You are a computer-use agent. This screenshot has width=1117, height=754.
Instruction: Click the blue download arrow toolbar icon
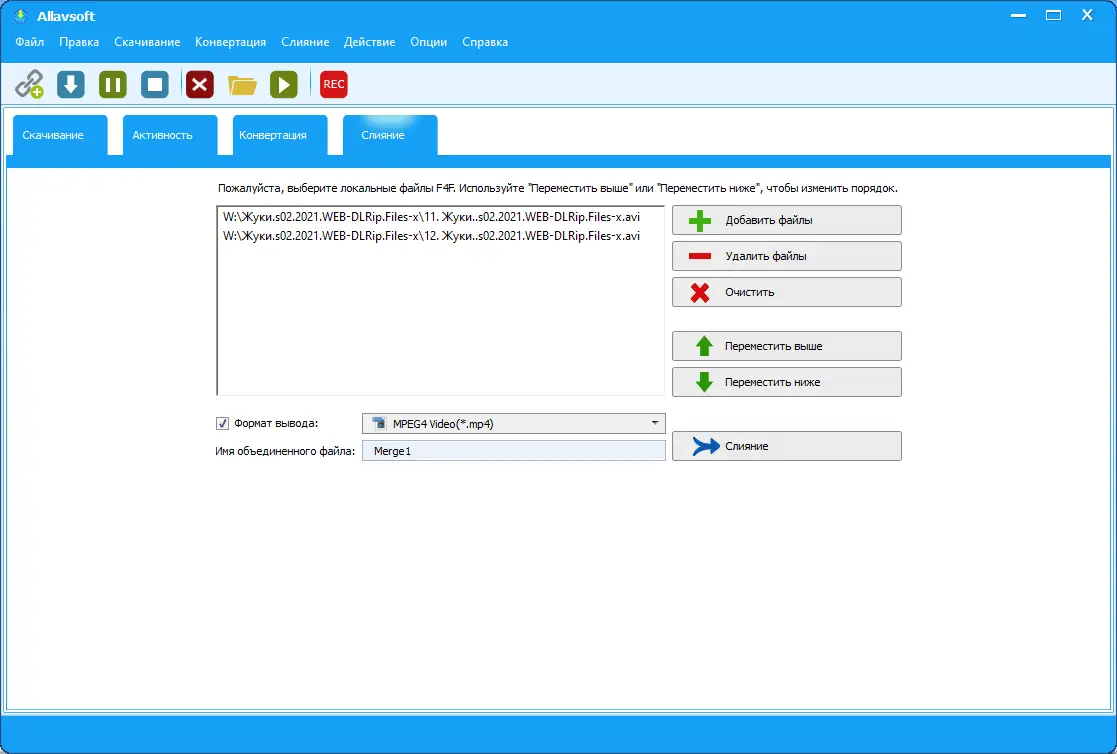click(71, 84)
